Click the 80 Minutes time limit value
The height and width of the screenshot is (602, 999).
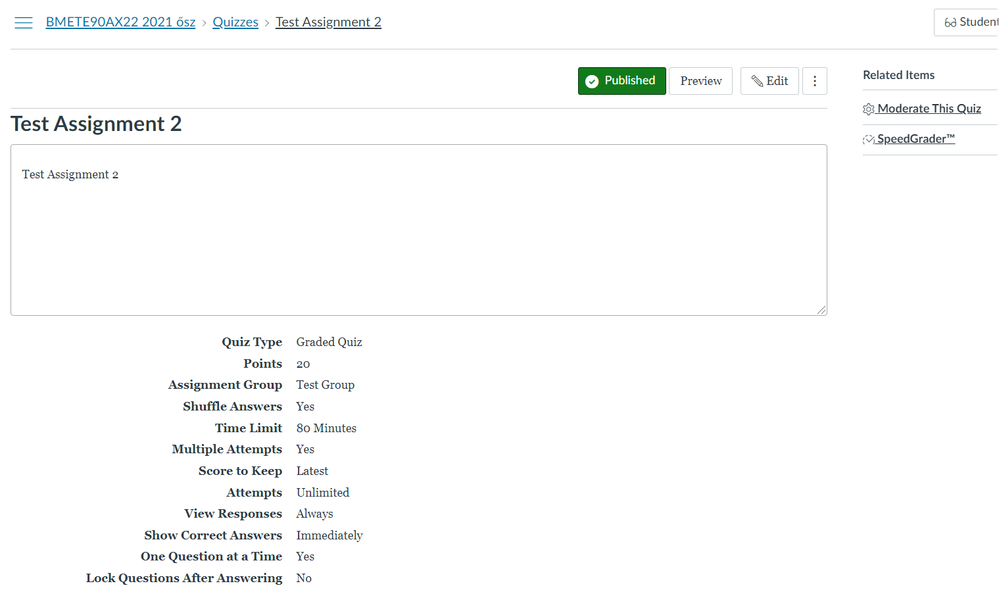pos(326,428)
